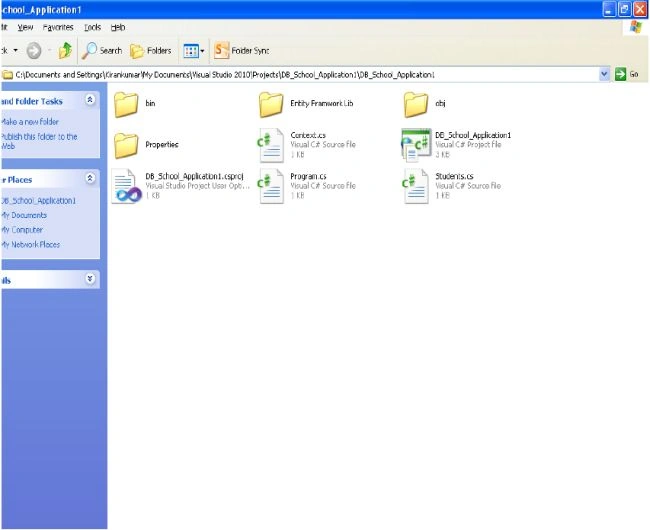
Task: Click the Go button
Action: tap(626, 74)
